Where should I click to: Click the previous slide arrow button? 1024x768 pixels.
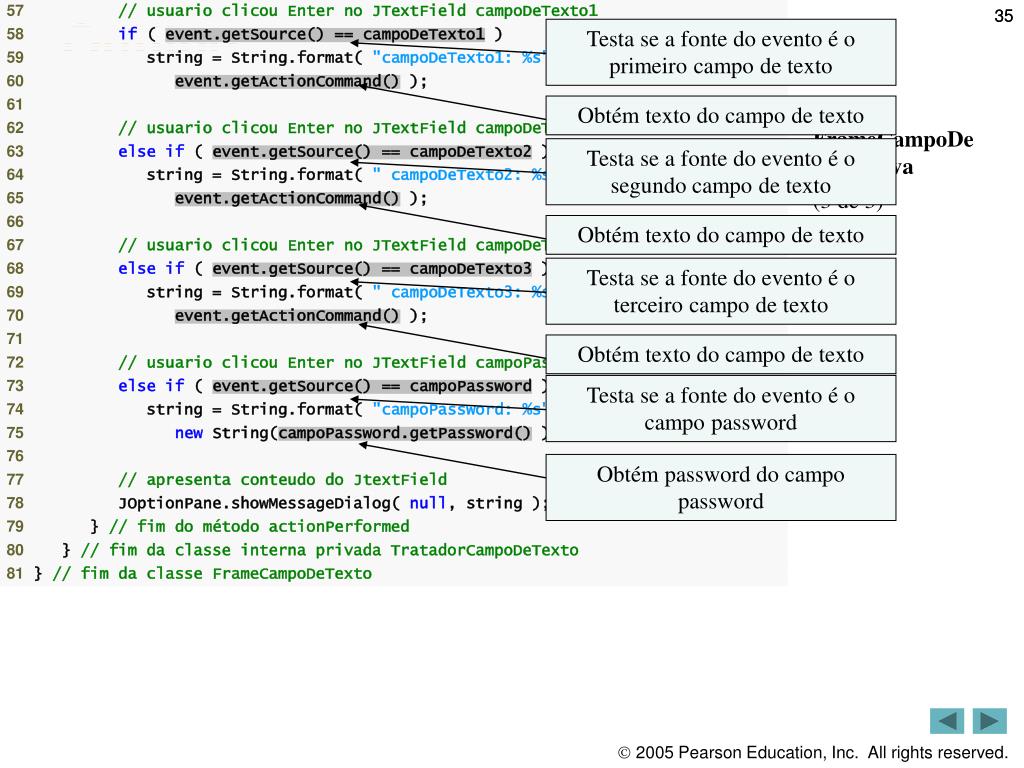(x=947, y=721)
